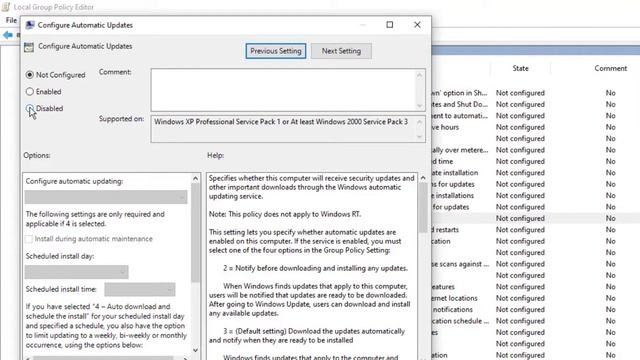Screen dimensions: 640x360
Task: Select the policy row ending 'locations'
Action: [536, 298]
